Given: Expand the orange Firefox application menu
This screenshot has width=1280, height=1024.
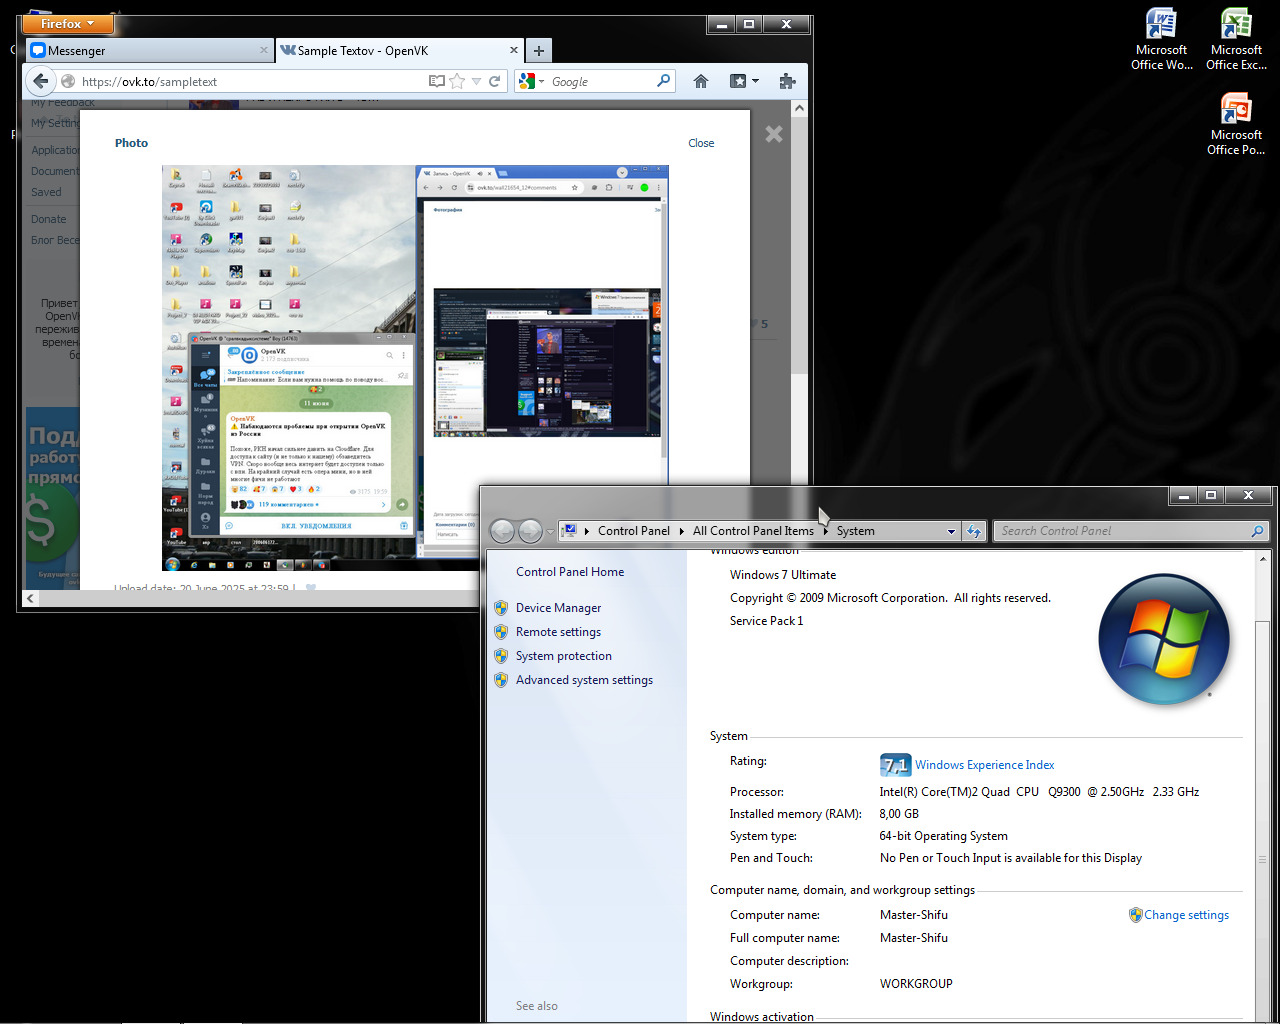Looking at the screenshot, I should coord(68,24).
